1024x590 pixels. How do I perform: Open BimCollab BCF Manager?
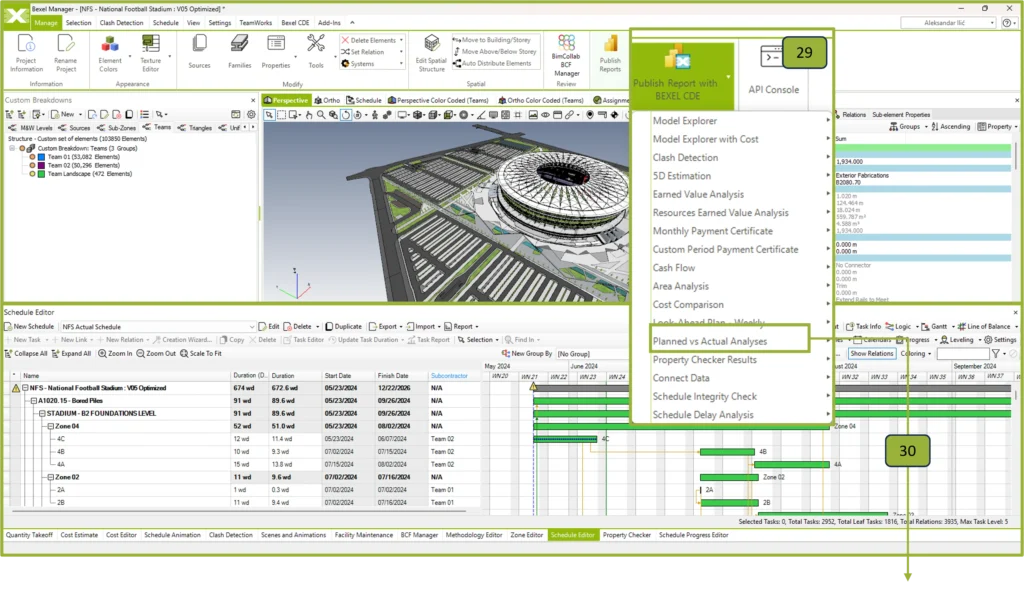point(566,55)
